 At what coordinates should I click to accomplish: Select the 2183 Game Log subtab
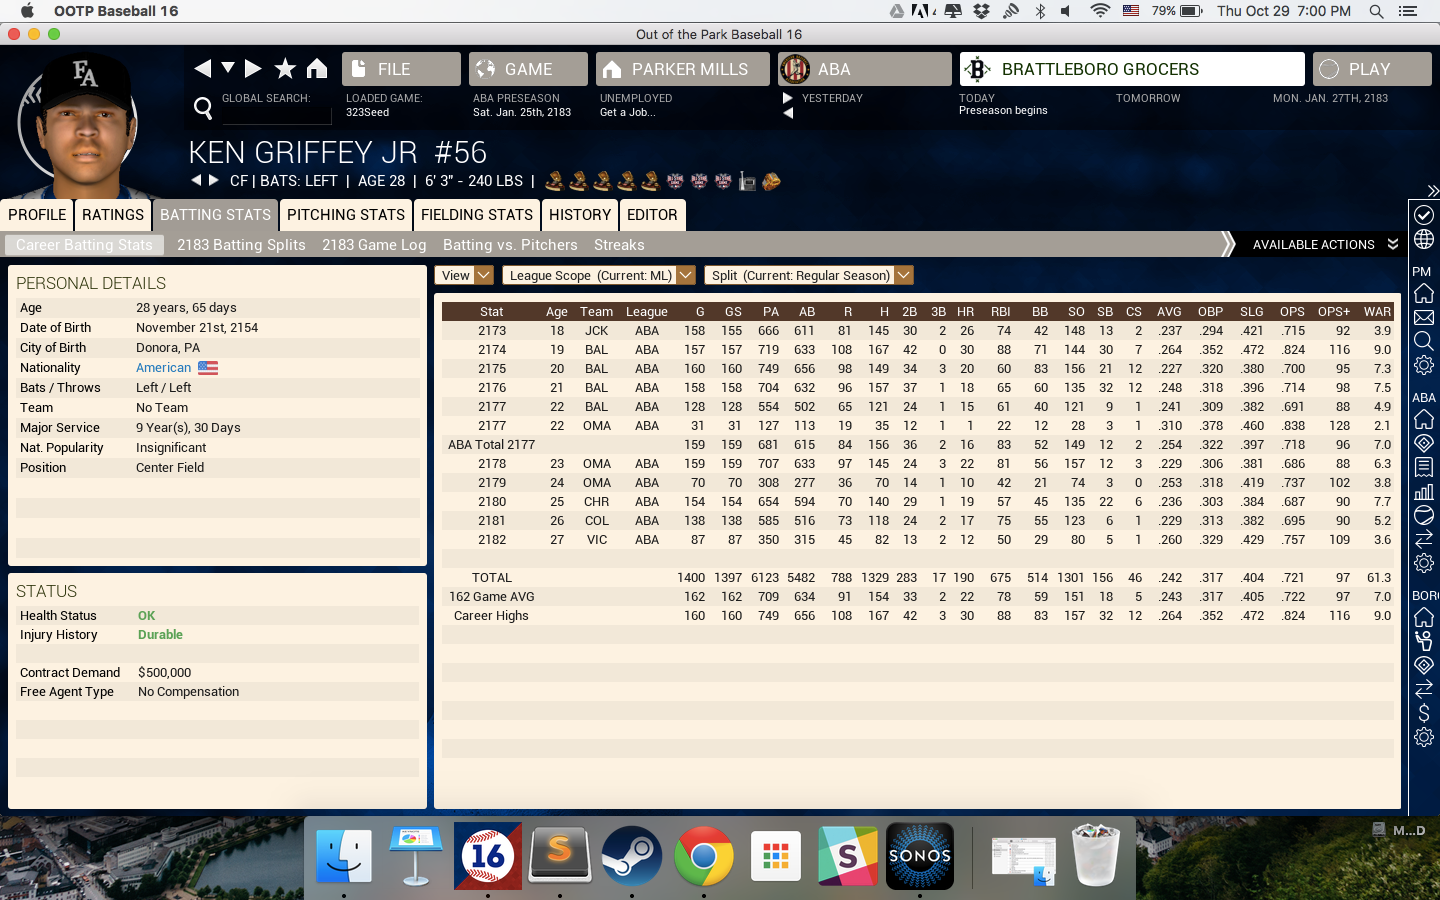pyautogui.click(x=374, y=245)
